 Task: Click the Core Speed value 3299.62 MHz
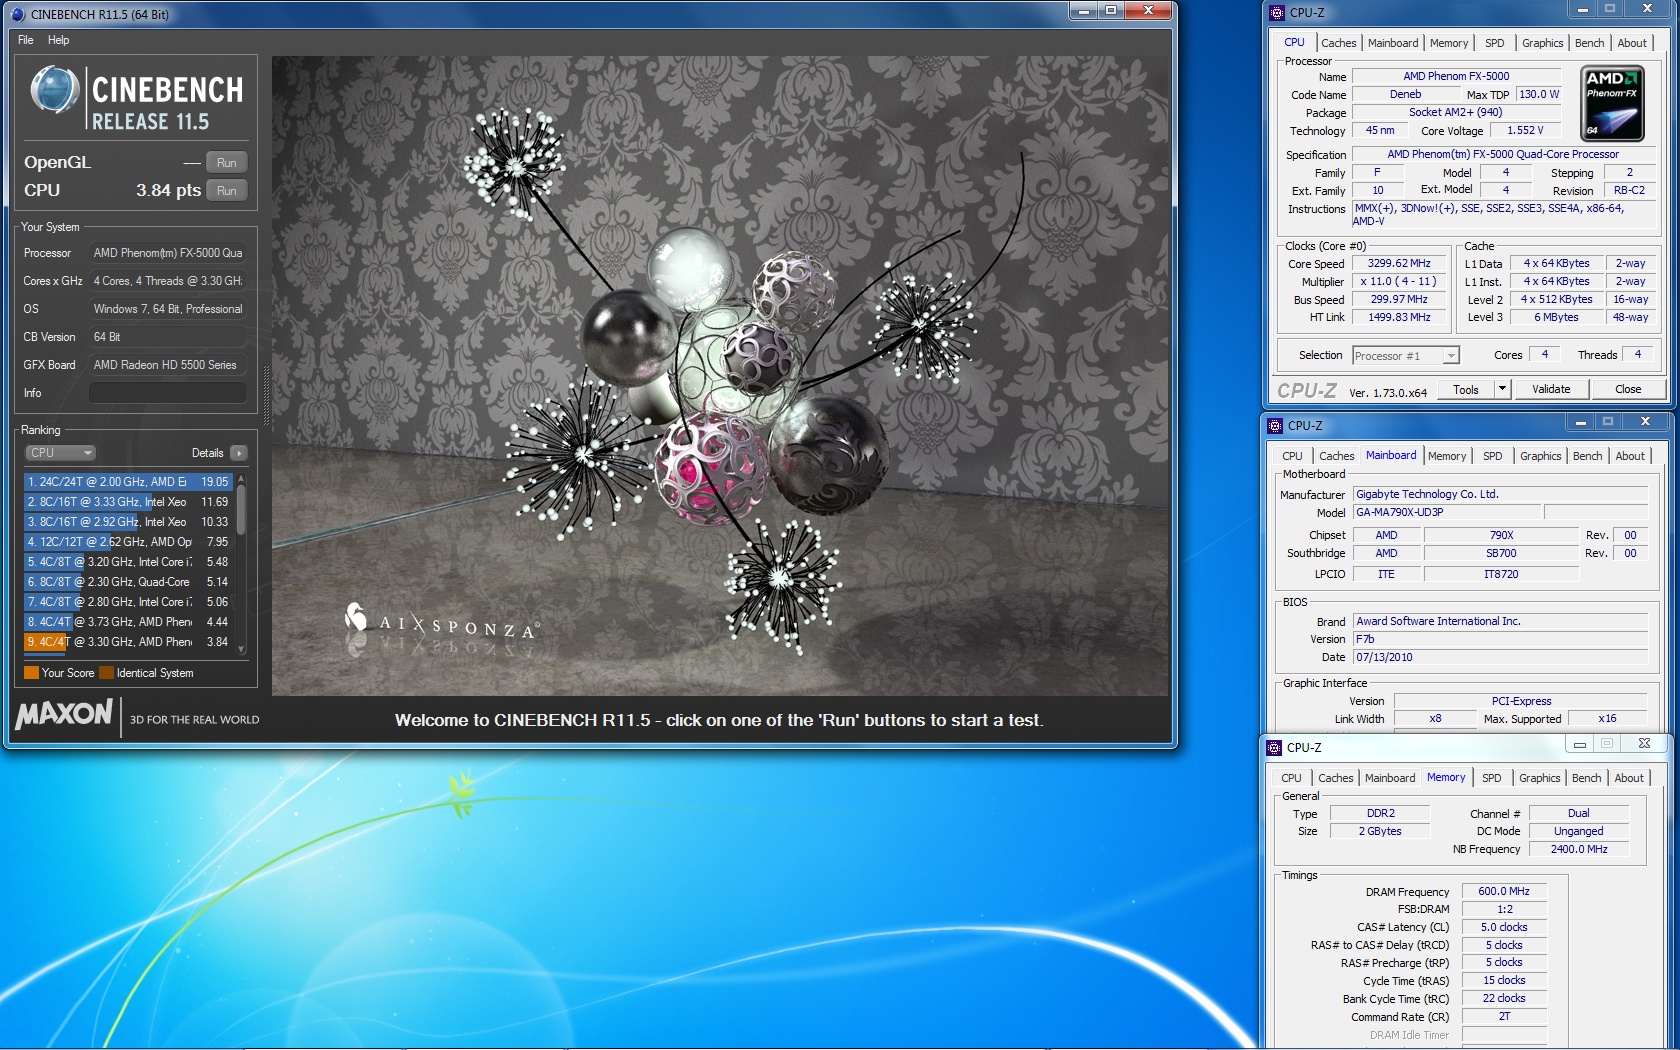[1399, 264]
